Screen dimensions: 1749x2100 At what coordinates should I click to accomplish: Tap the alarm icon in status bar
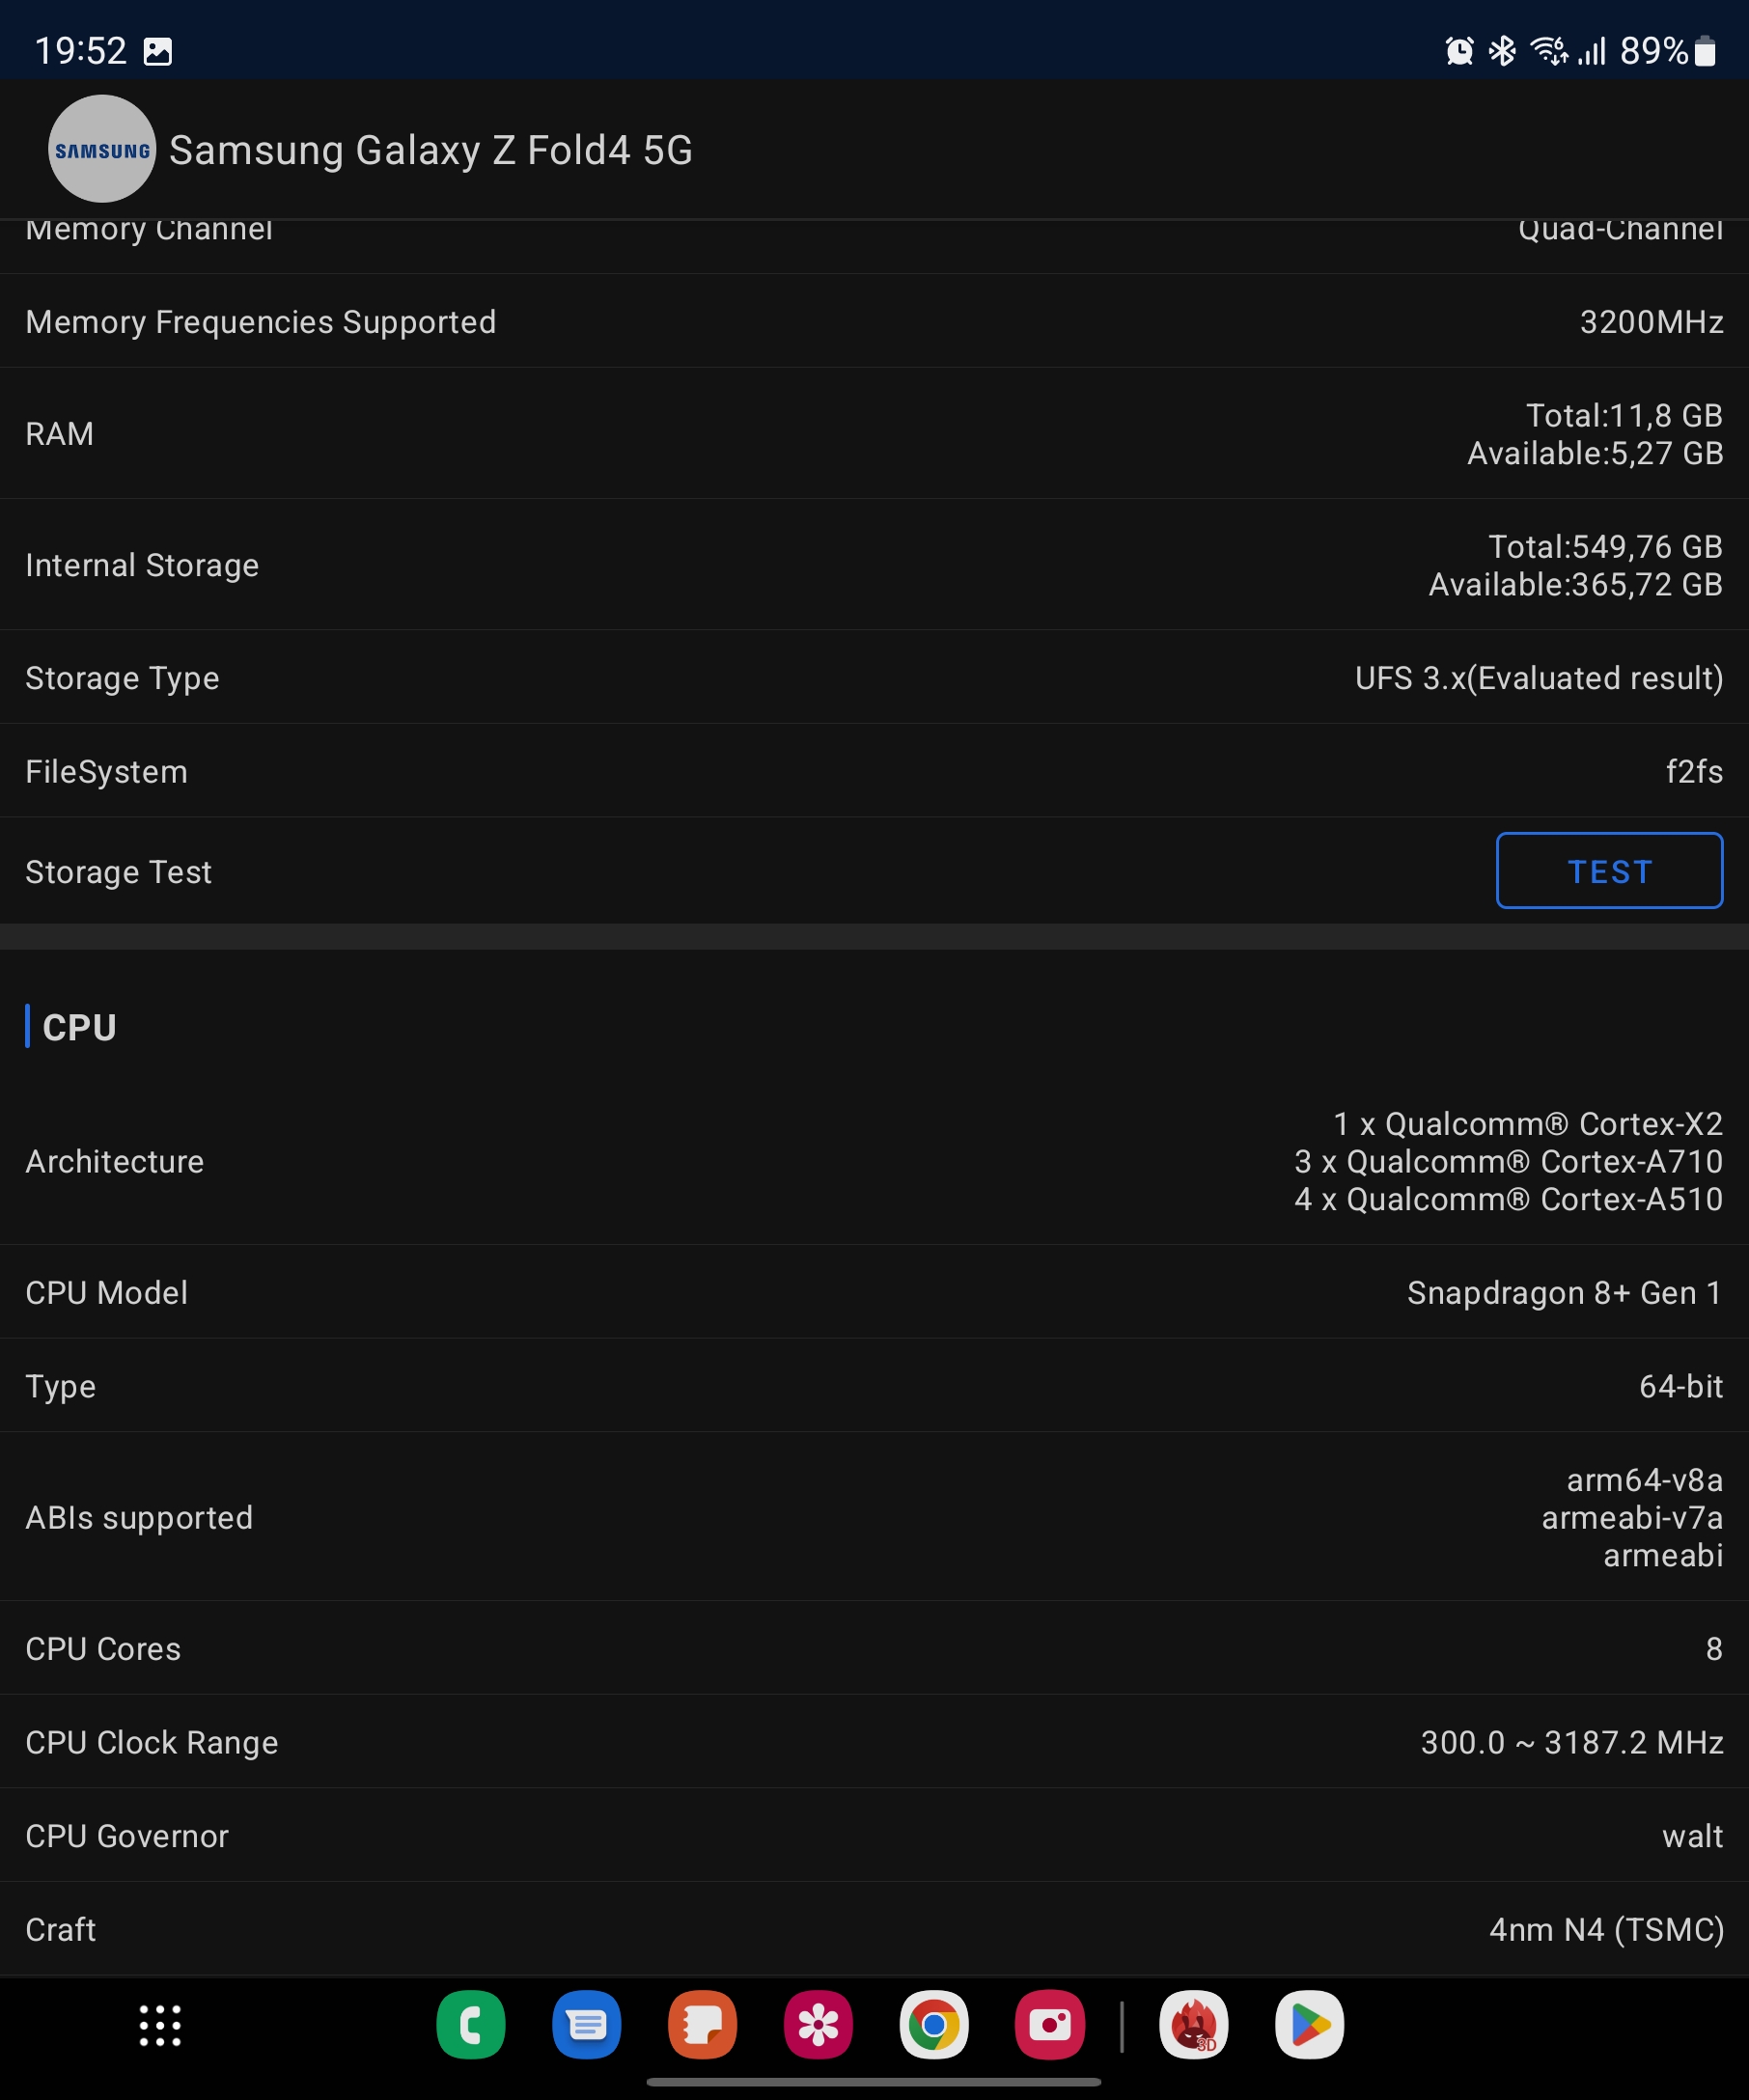tap(1460, 51)
